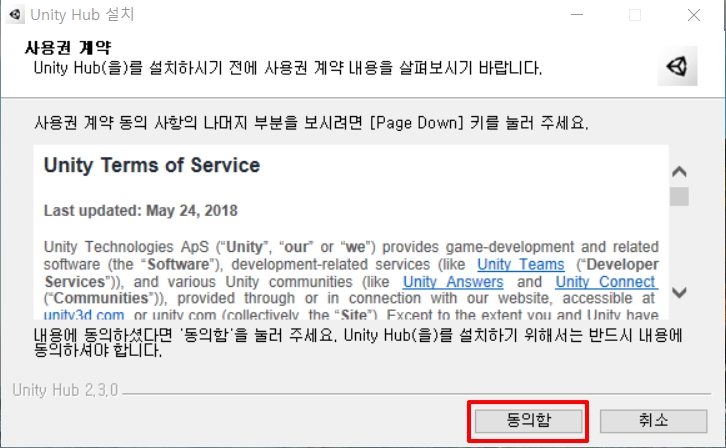The width and height of the screenshot is (726, 448).
Task: Open the Unity Teams link
Action: 520,264
